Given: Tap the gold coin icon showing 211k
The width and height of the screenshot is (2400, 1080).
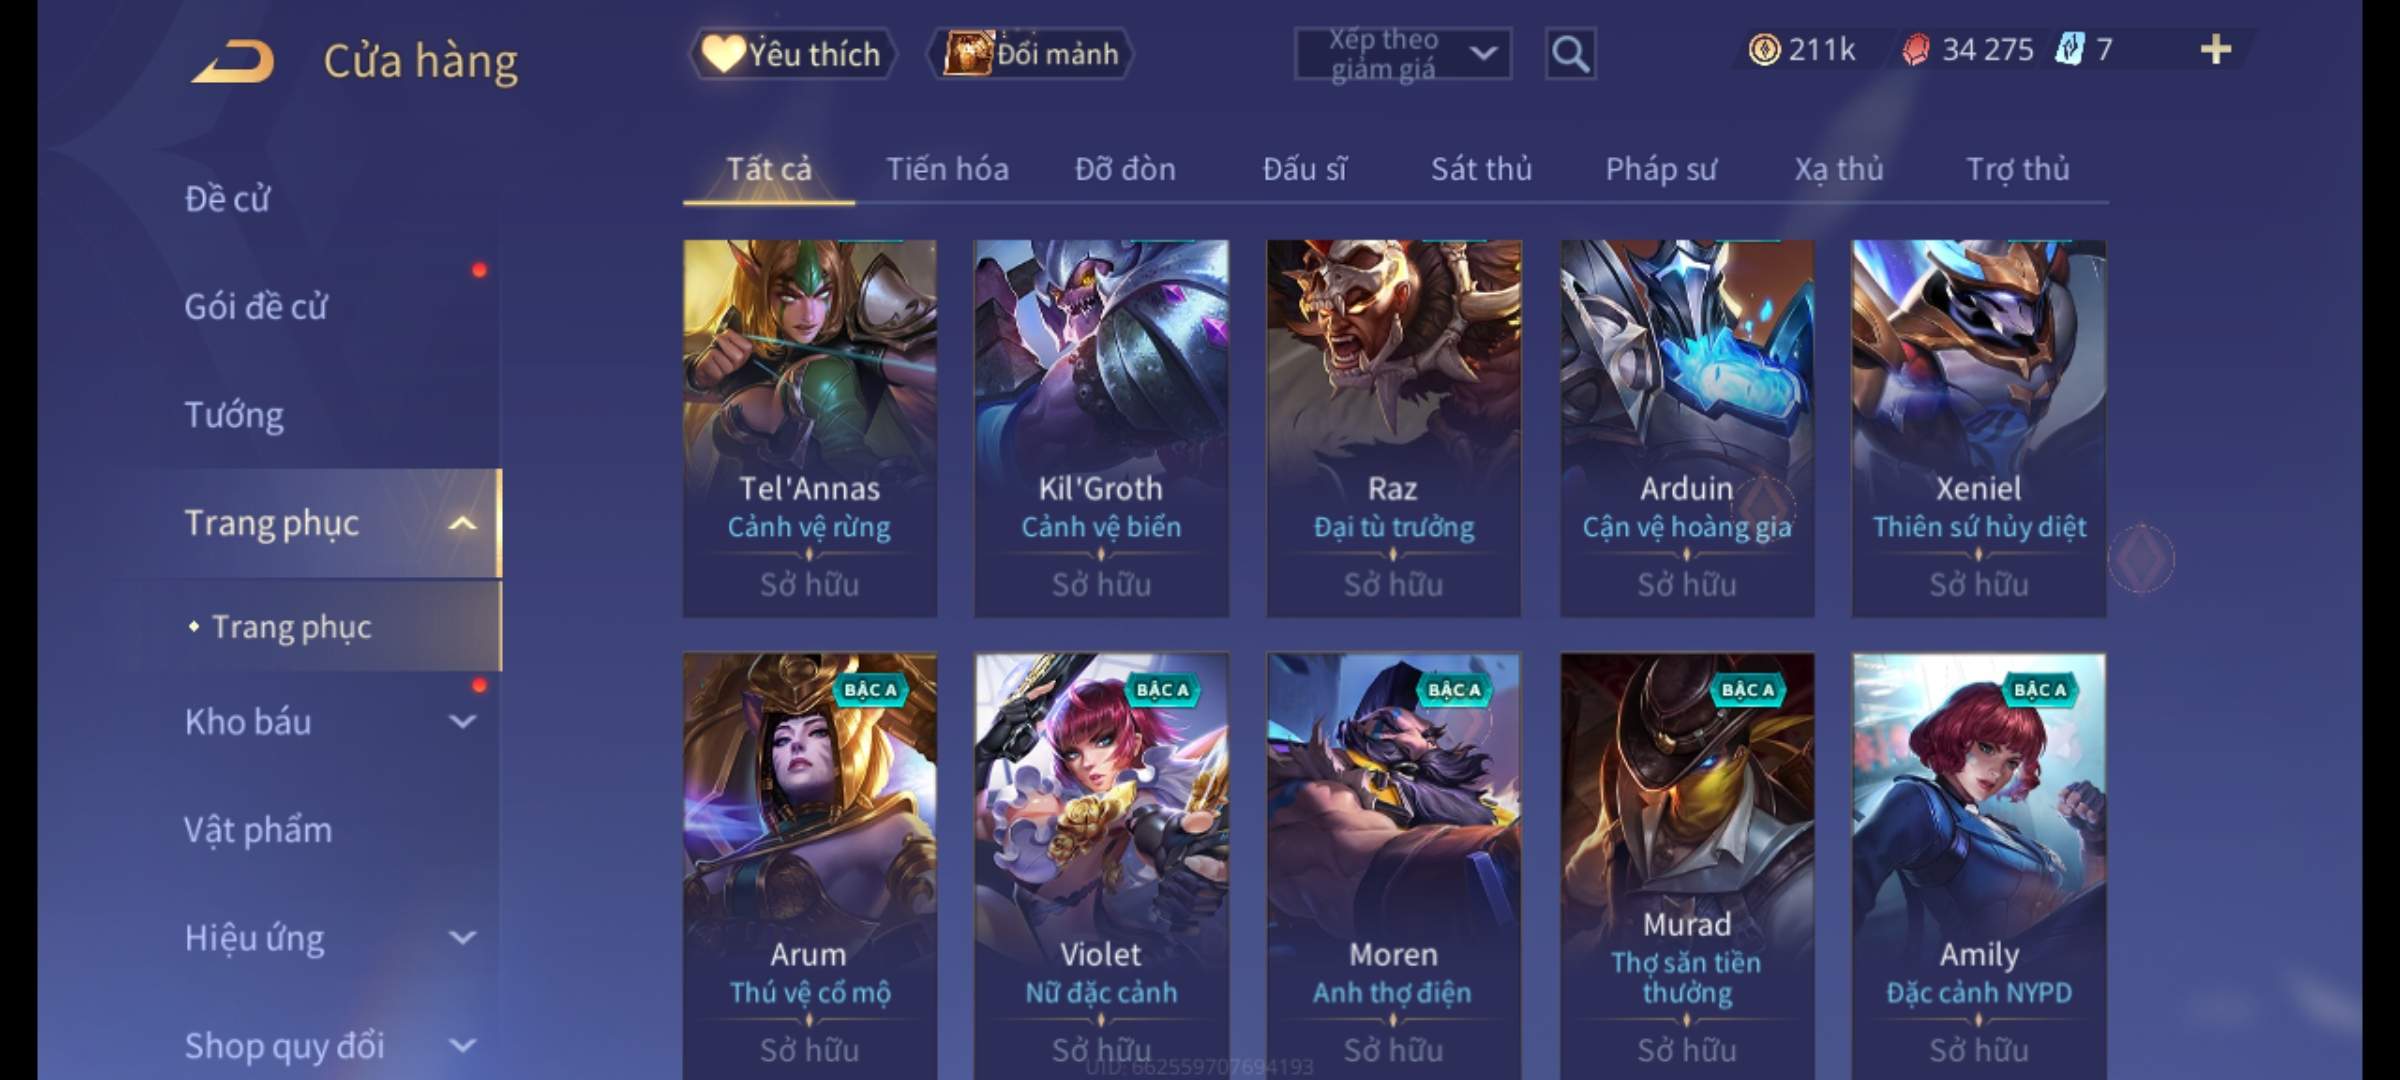Looking at the screenshot, I should (1764, 50).
